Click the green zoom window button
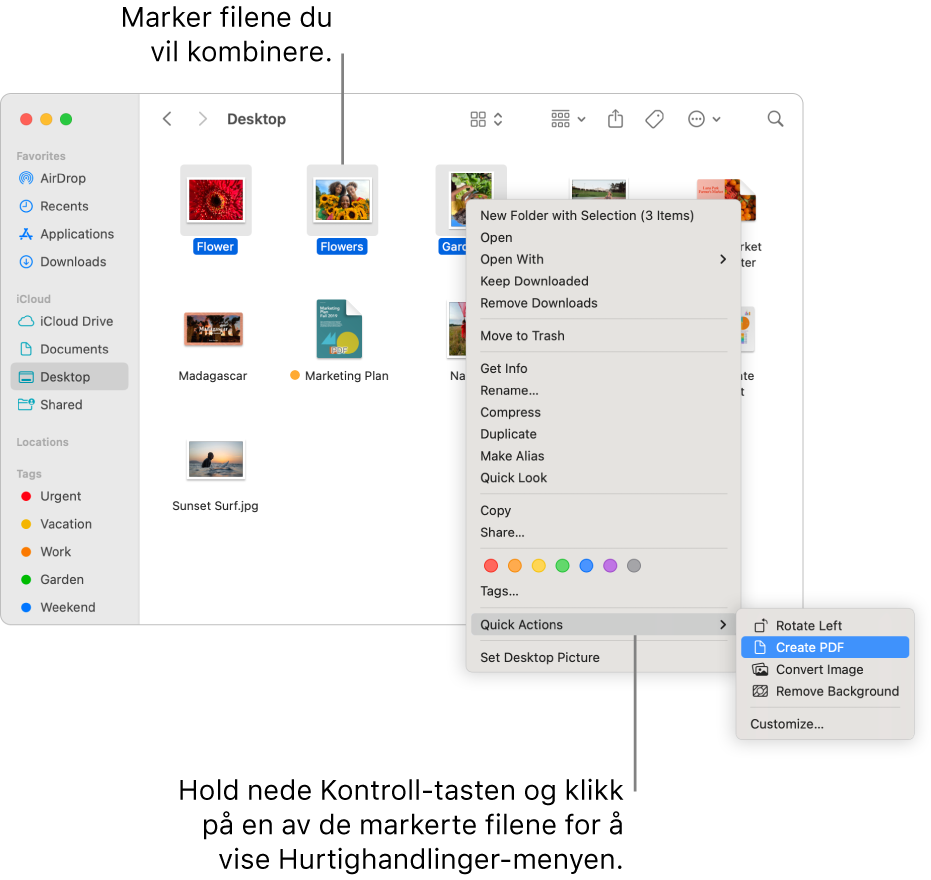The width and height of the screenshot is (931, 880). point(66,119)
